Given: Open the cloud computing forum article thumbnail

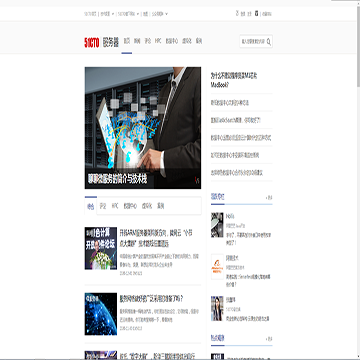Looking at the screenshot, I should tap(101, 248).
